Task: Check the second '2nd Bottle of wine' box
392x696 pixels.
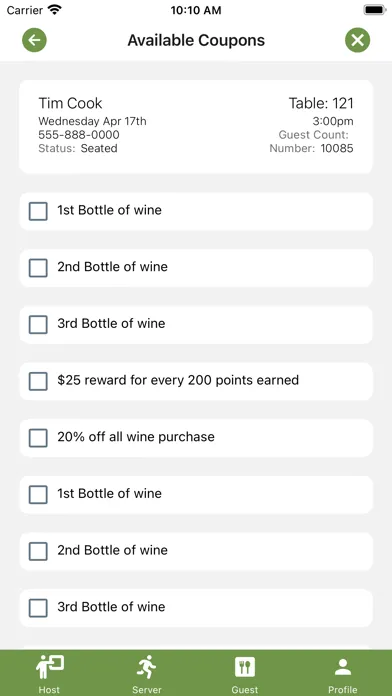Action: point(38,551)
